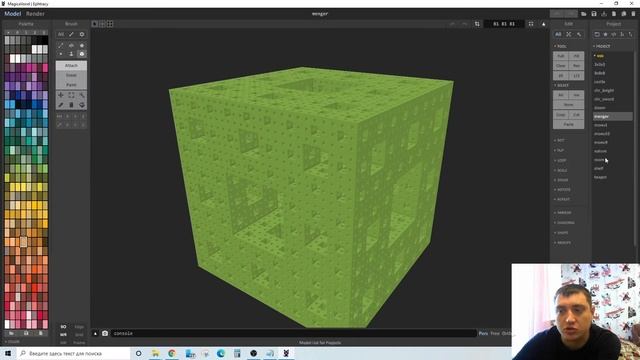This screenshot has height=360, width=640.
Task: Collapse the vox folder in project list
Action: [599, 56]
